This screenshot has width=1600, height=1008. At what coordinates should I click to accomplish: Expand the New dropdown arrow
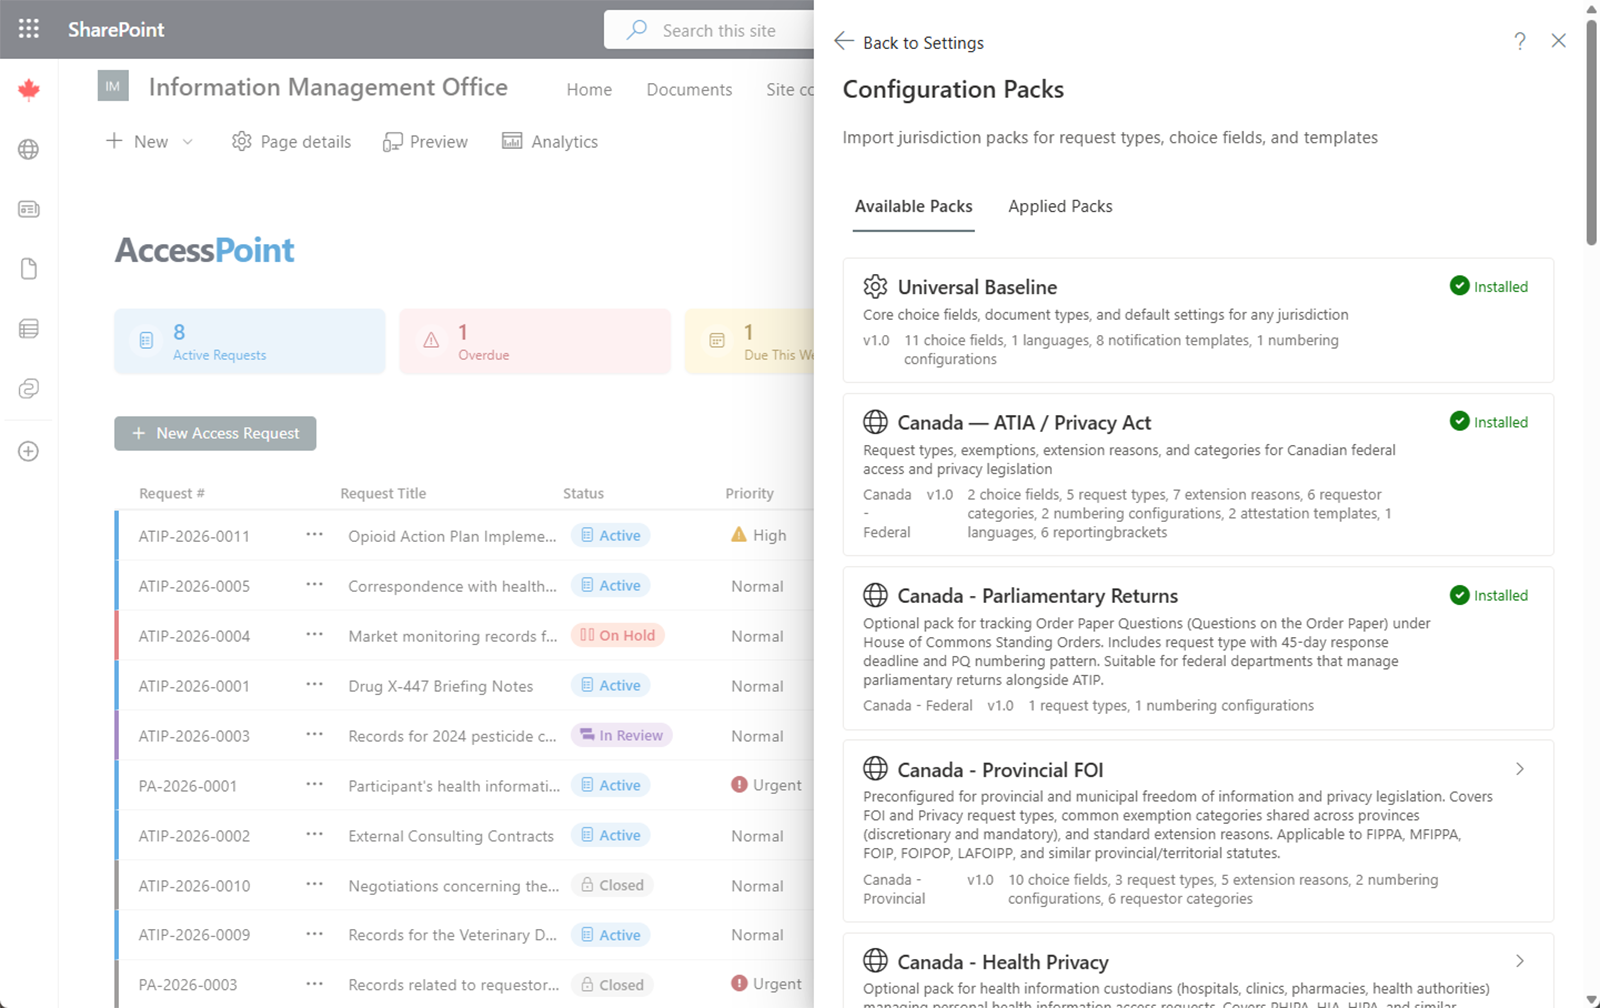tap(188, 142)
